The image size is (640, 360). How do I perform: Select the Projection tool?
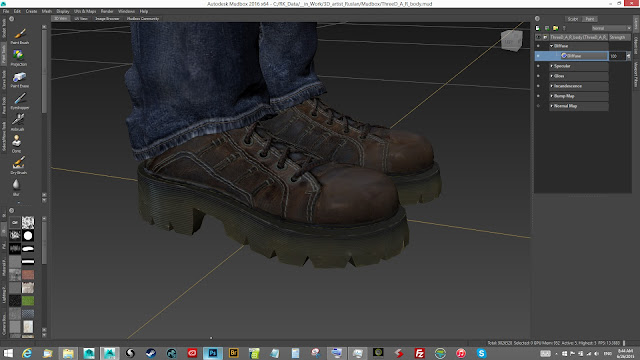pos(19,58)
